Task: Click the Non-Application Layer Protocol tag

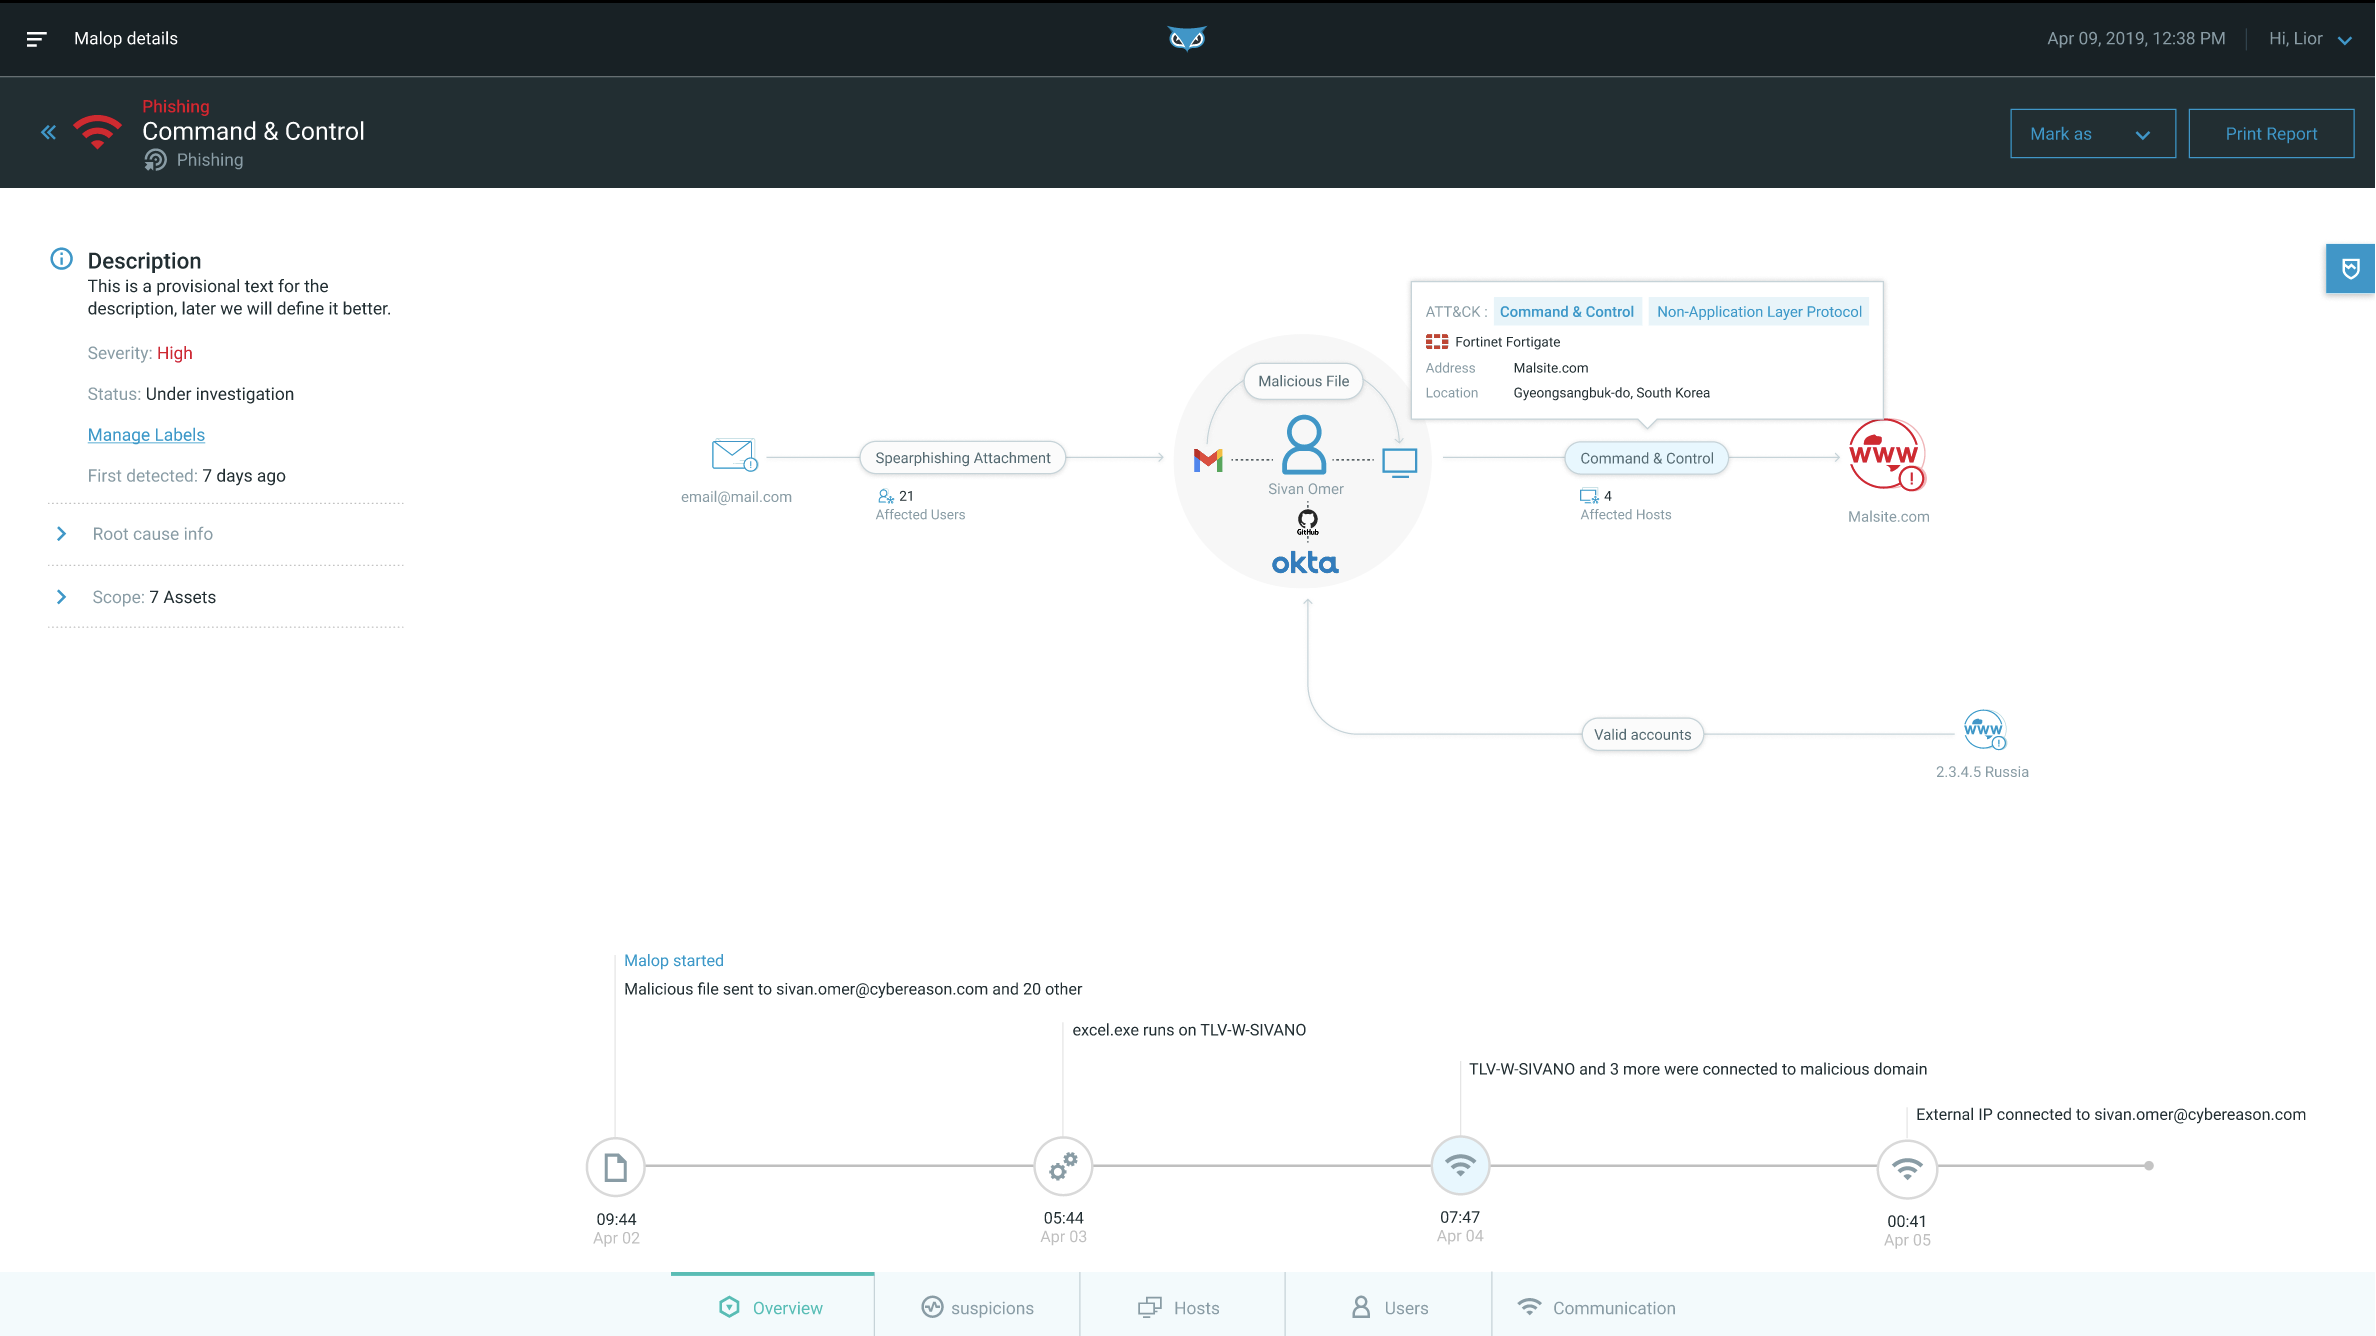Action: 1759,312
